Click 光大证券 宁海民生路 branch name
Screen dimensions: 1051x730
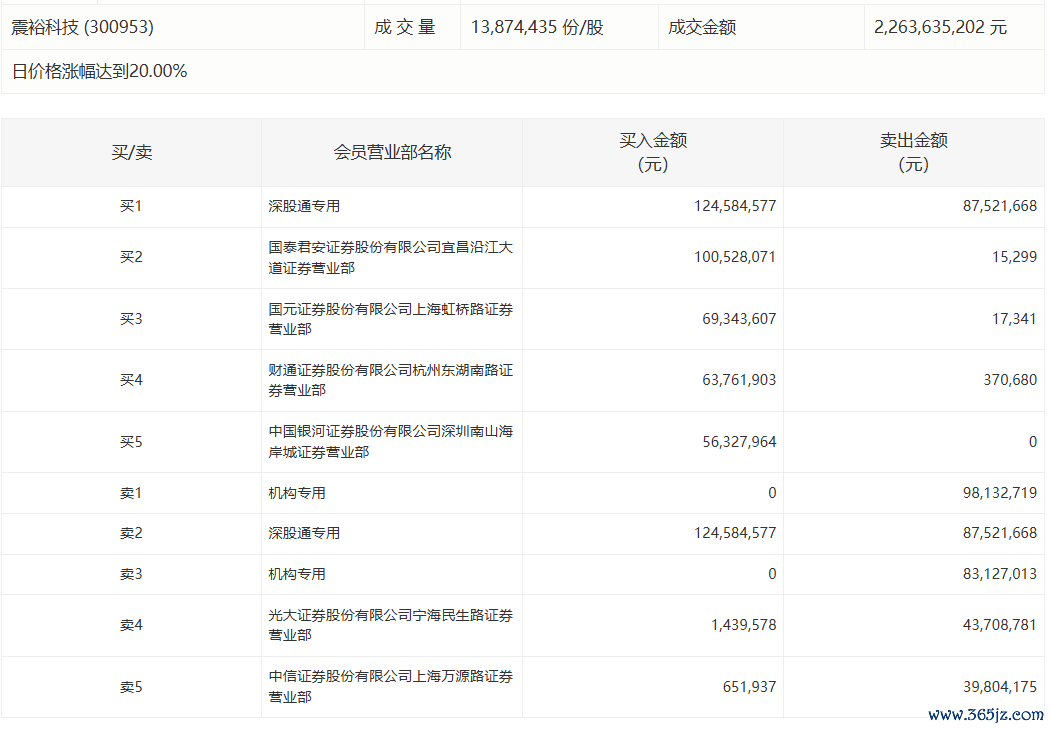pos(391,625)
